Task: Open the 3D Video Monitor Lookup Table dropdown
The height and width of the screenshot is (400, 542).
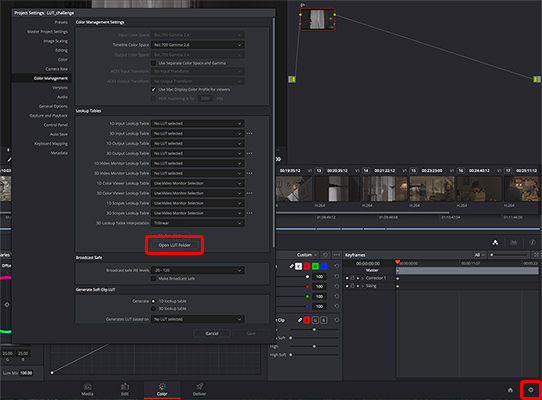Action: pos(197,173)
